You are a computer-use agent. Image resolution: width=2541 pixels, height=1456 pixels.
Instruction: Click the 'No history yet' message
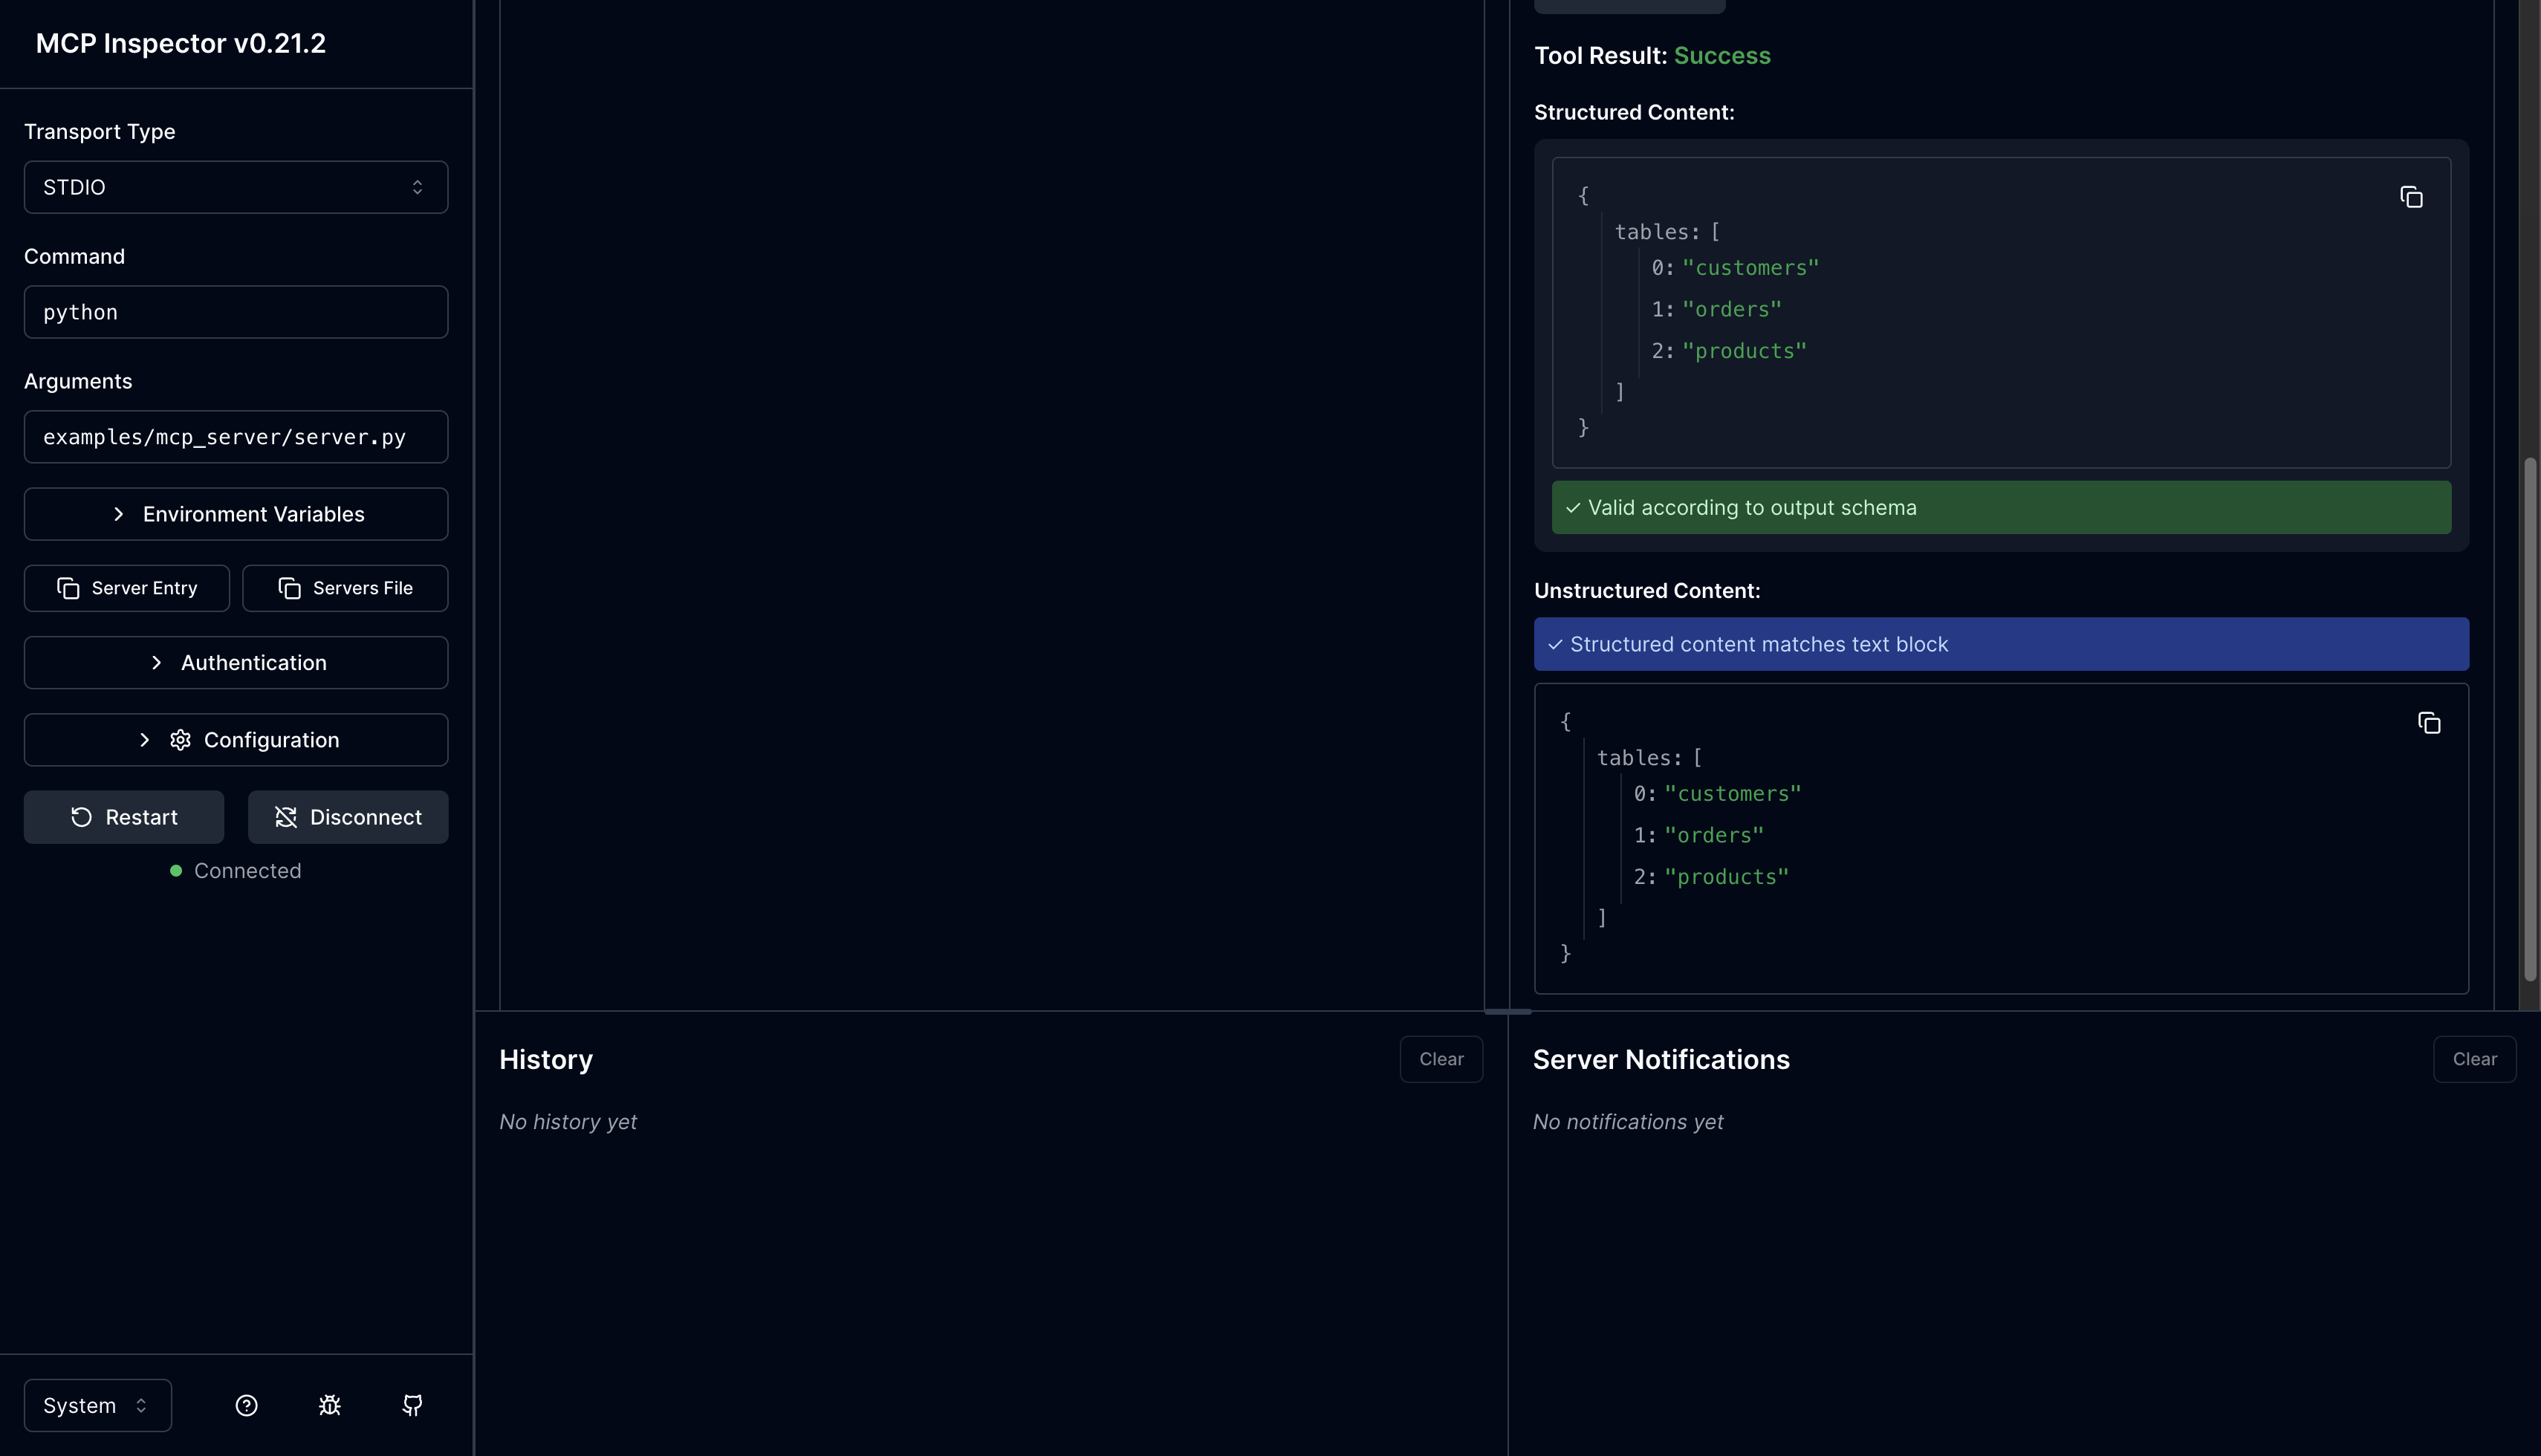(568, 1122)
